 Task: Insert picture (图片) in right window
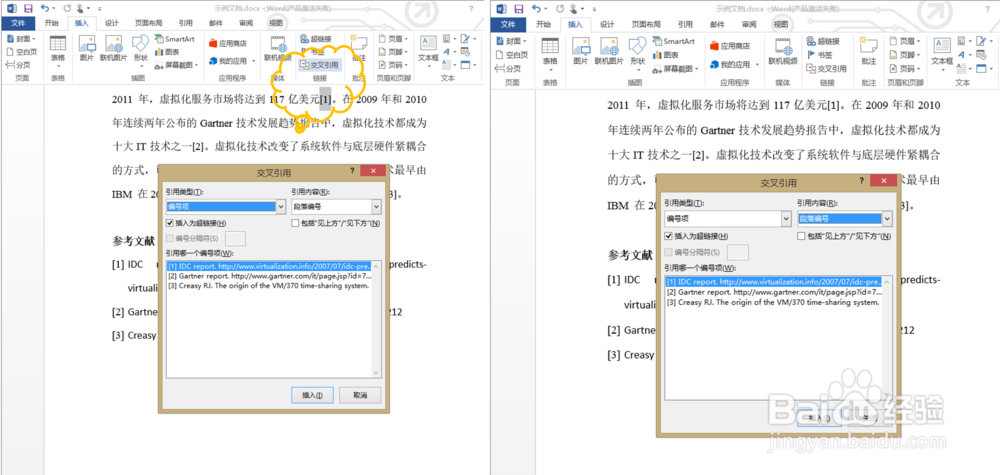pos(580,49)
